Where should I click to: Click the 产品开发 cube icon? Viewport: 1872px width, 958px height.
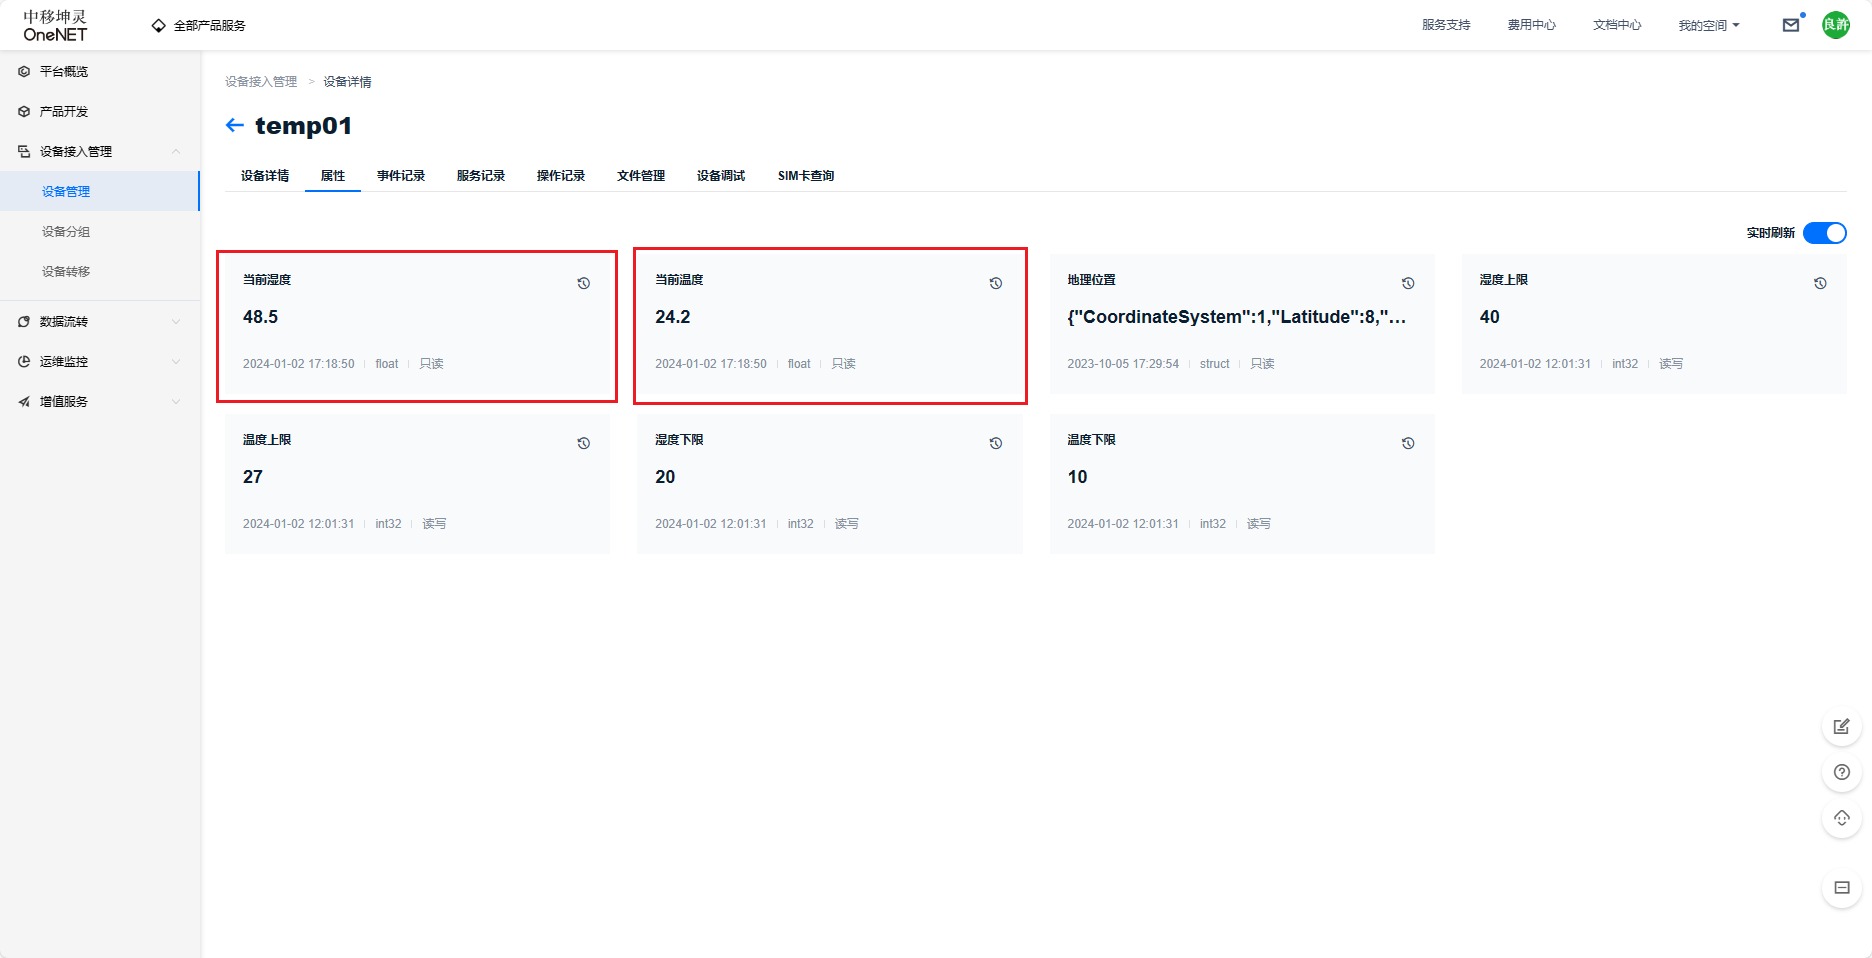pos(24,112)
